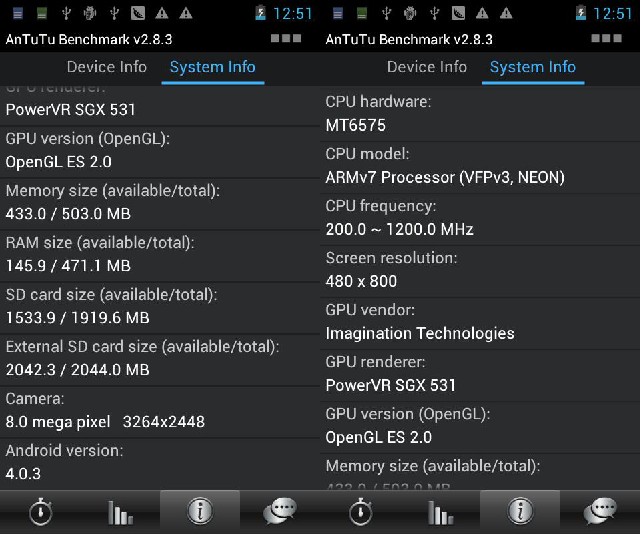Tap last warning triangle in left status bar
This screenshot has width=641, height=535.
(186, 13)
